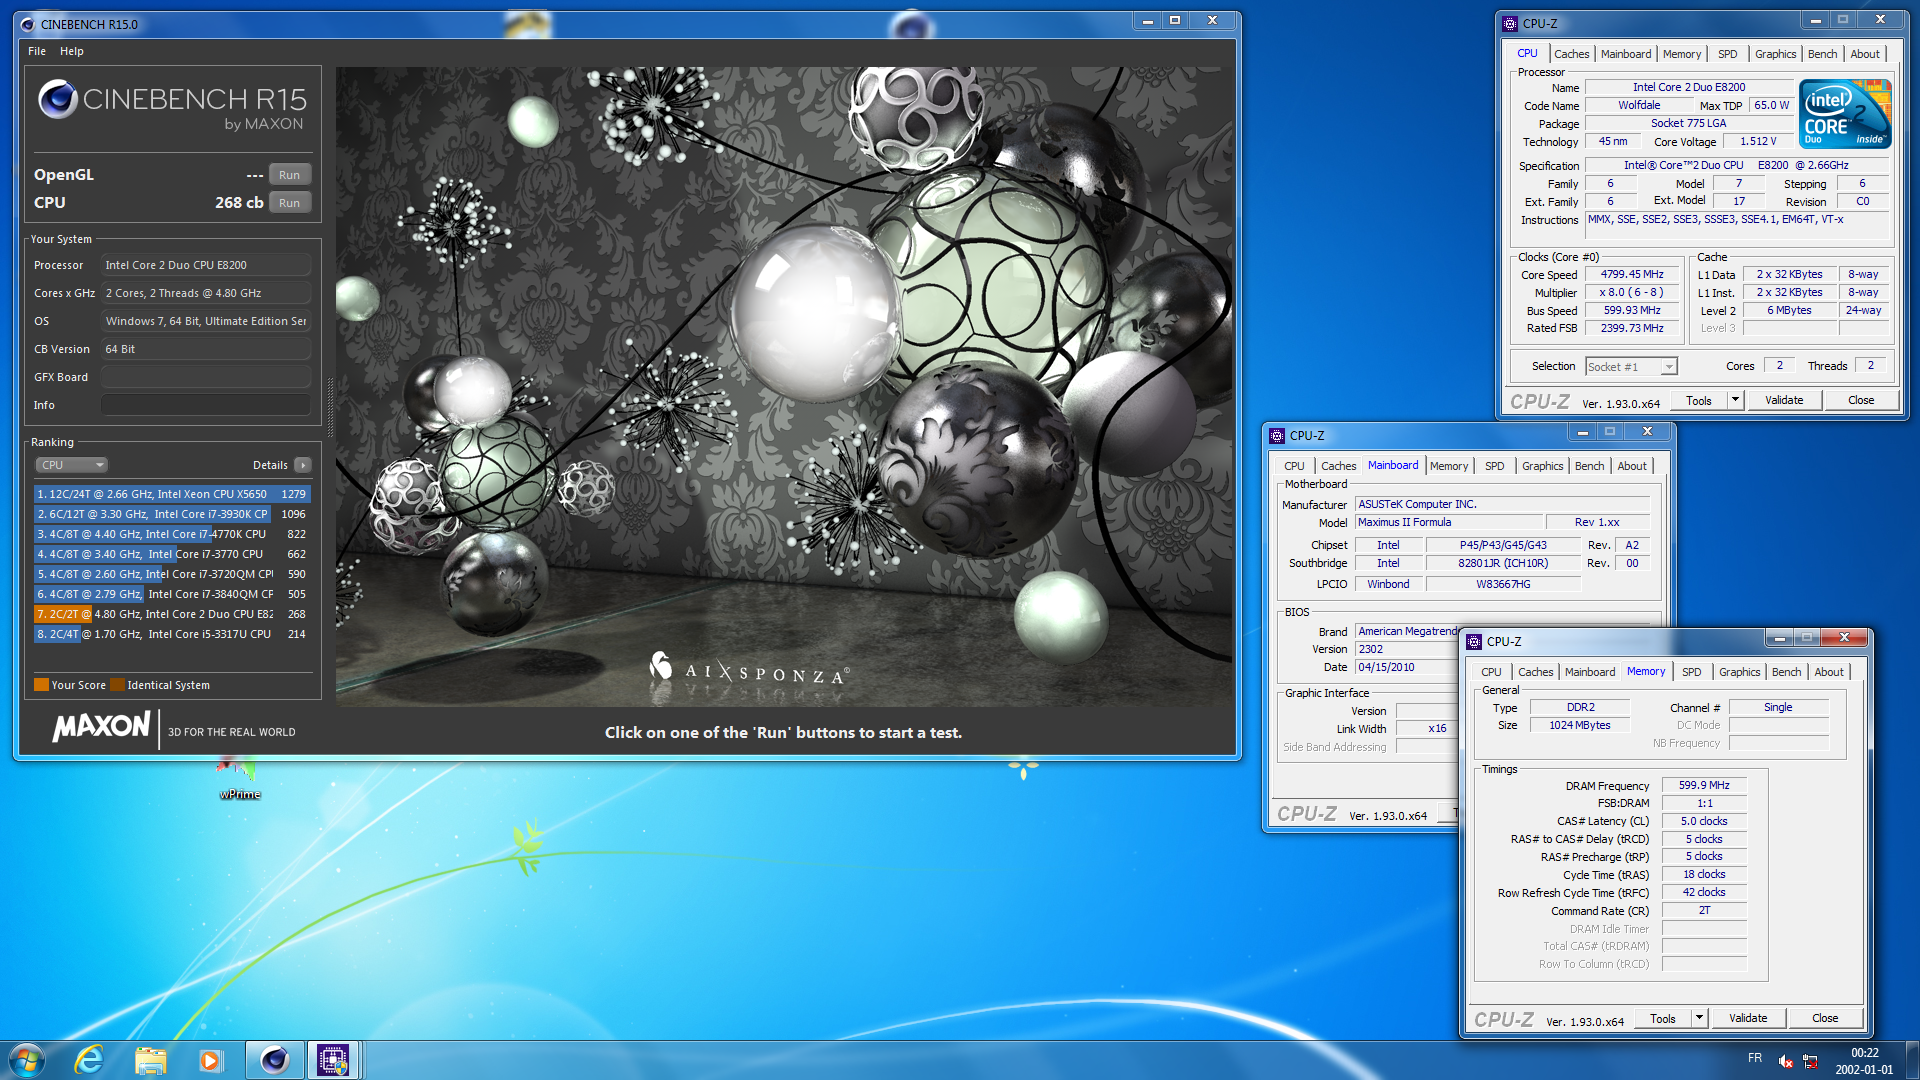The image size is (1920, 1080).
Task: Click the Processor field in Your System
Action: pyautogui.click(x=205, y=265)
